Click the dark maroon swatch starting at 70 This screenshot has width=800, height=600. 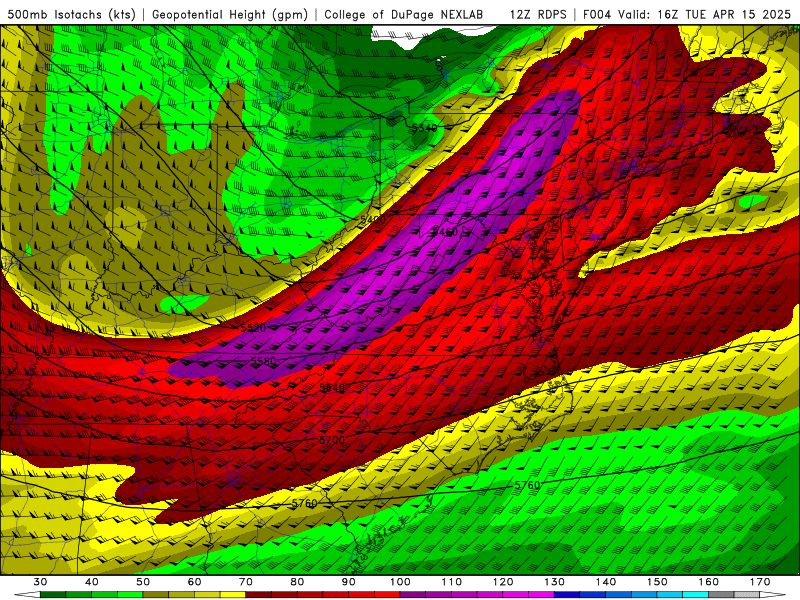[x=259, y=595]
